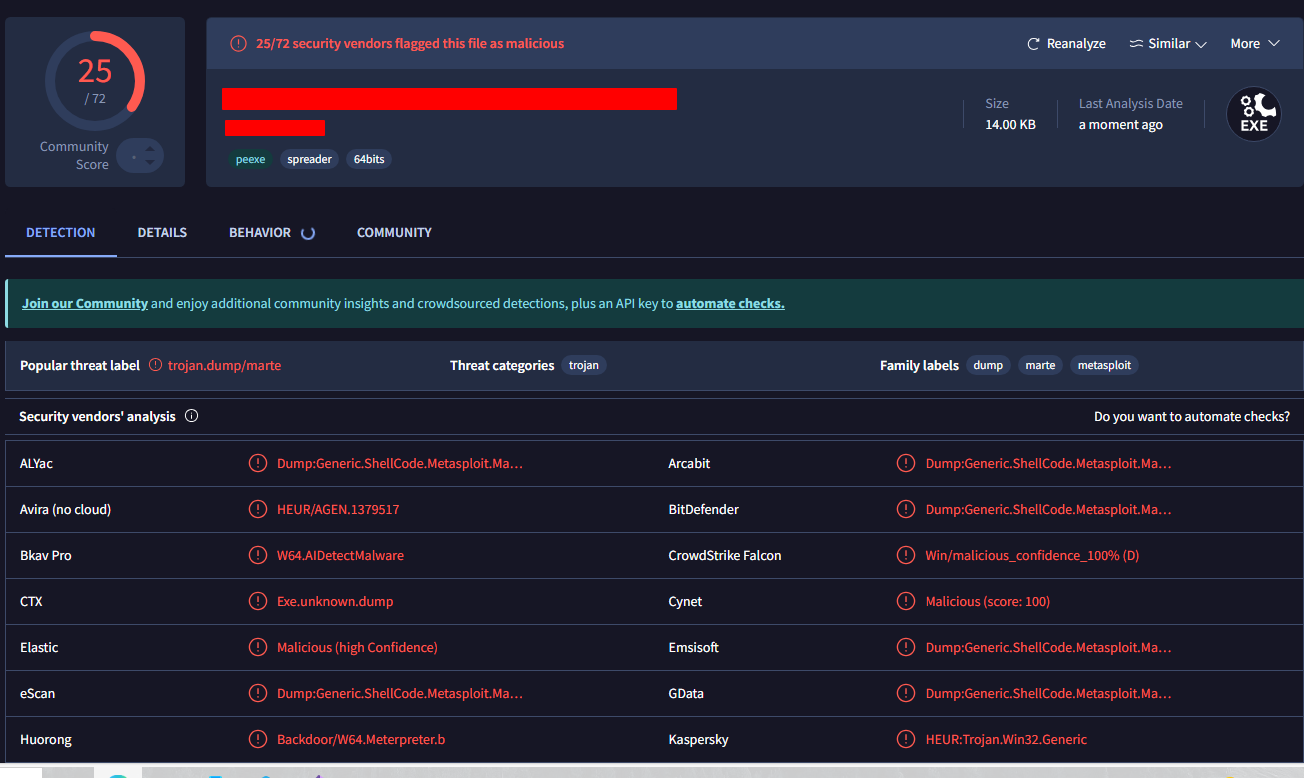Click the trojan threat category chip
Screen dimensions: 1304x778
(x=584, y=365)
